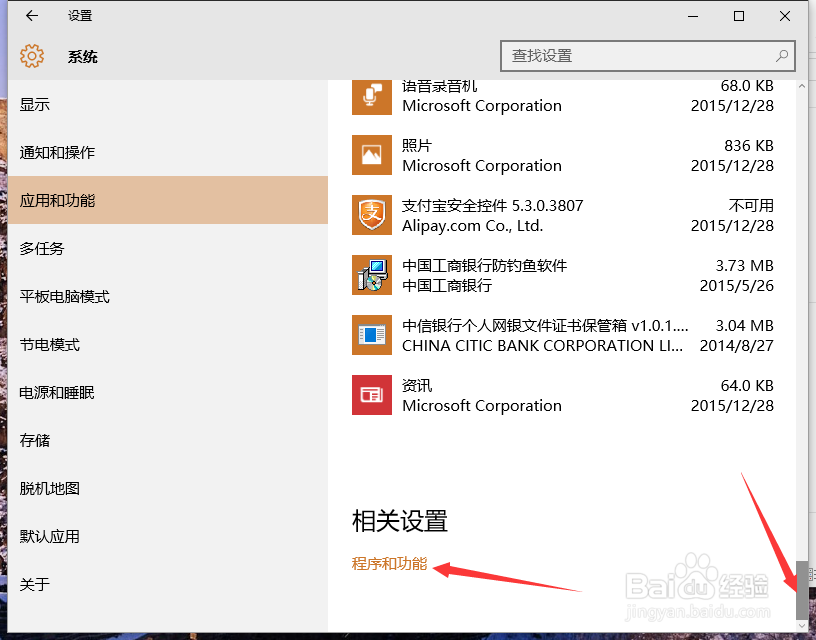816x640 pixels.
Task: Select the Alipay security control icon
Action: click(372, 215)
